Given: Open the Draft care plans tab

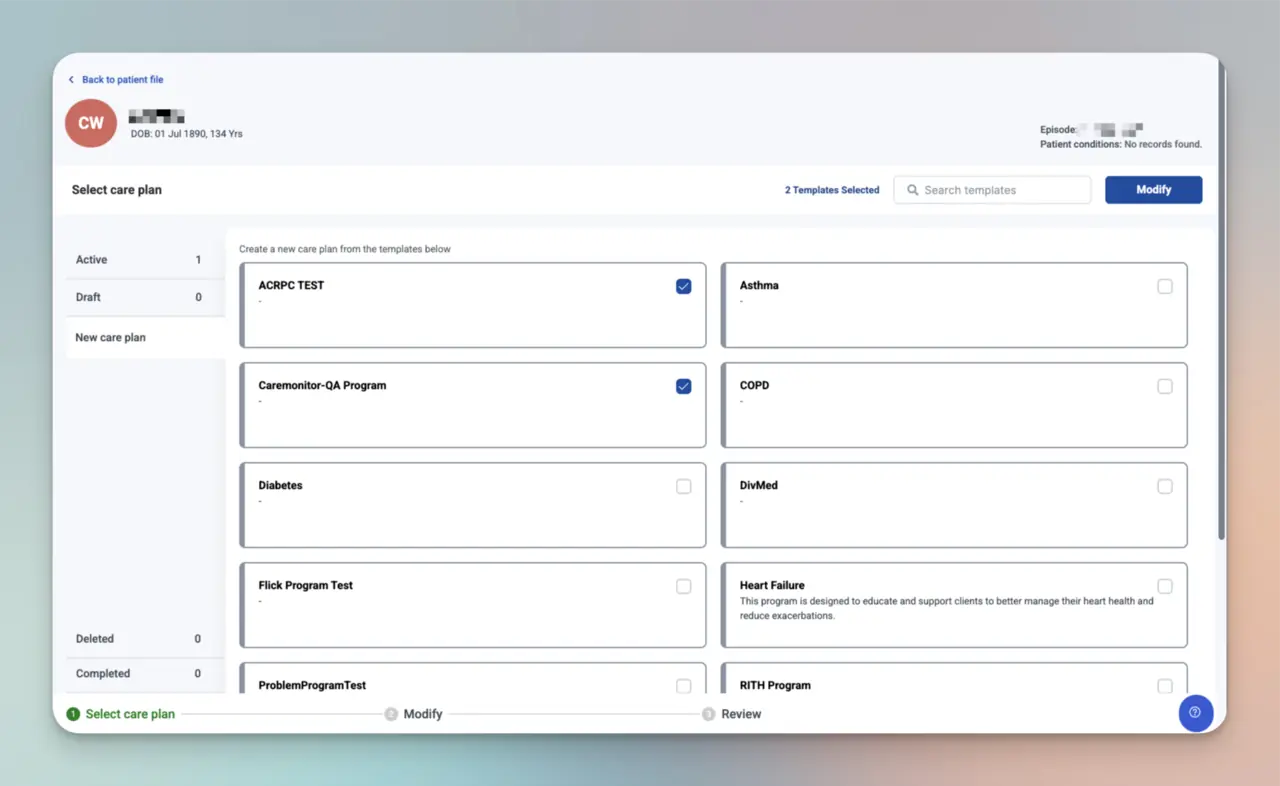Looking at the screenshot, I should point(146,297).
